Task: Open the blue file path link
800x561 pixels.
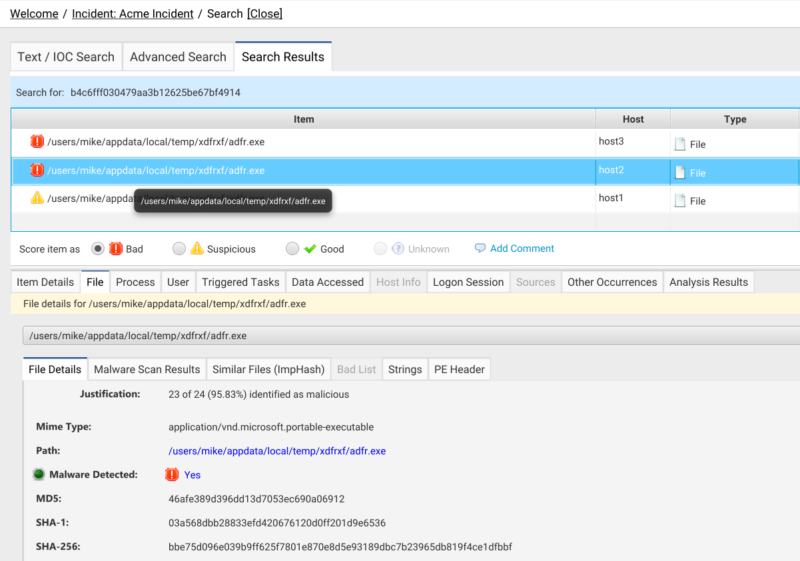Action: click(277, 451)
